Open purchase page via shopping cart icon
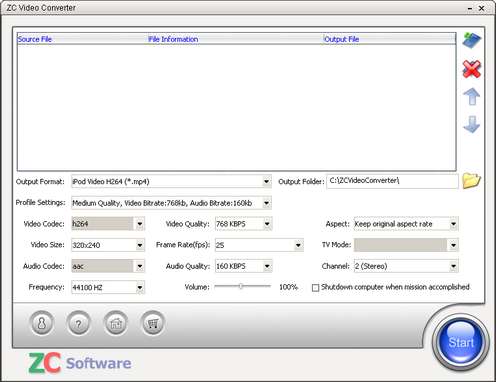Viewport: 496px width, 382px height. click(153, 323)
